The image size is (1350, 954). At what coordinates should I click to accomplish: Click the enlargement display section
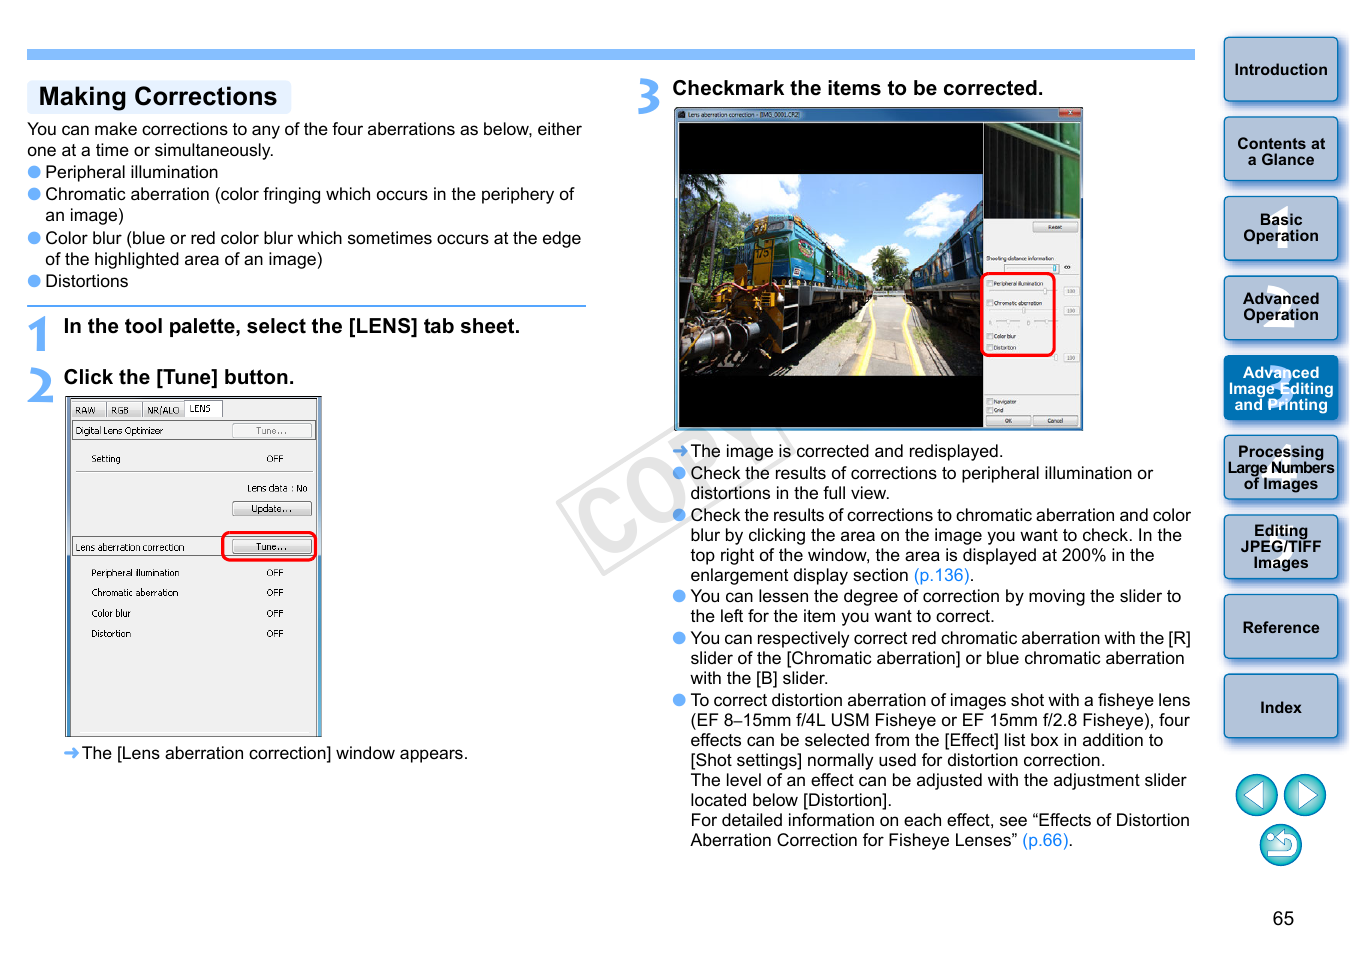click(x=1032, y=170)
